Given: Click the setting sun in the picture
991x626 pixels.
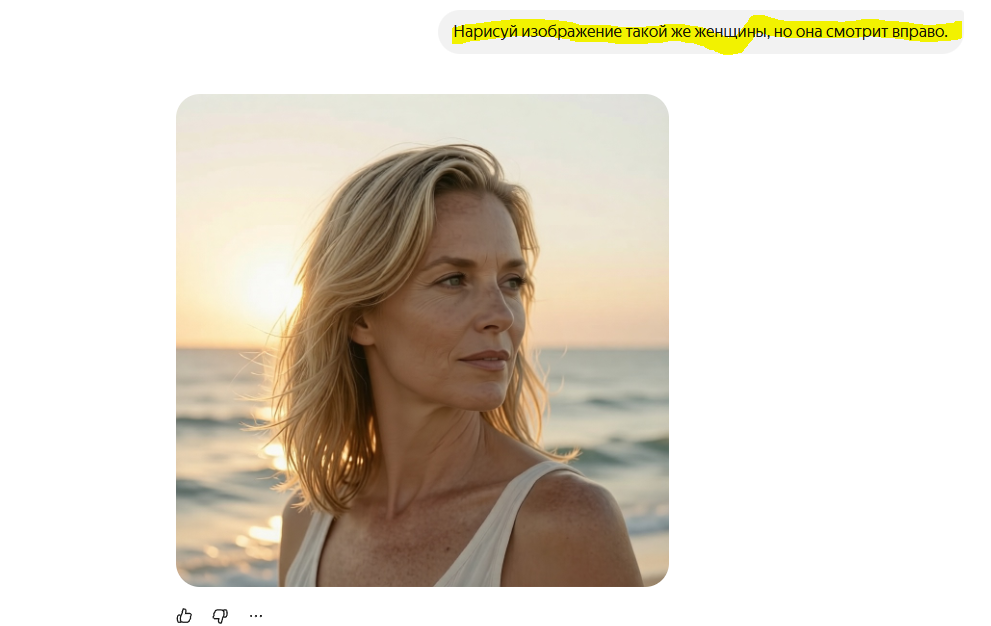Looking at the screenshot, I should 265,285.
